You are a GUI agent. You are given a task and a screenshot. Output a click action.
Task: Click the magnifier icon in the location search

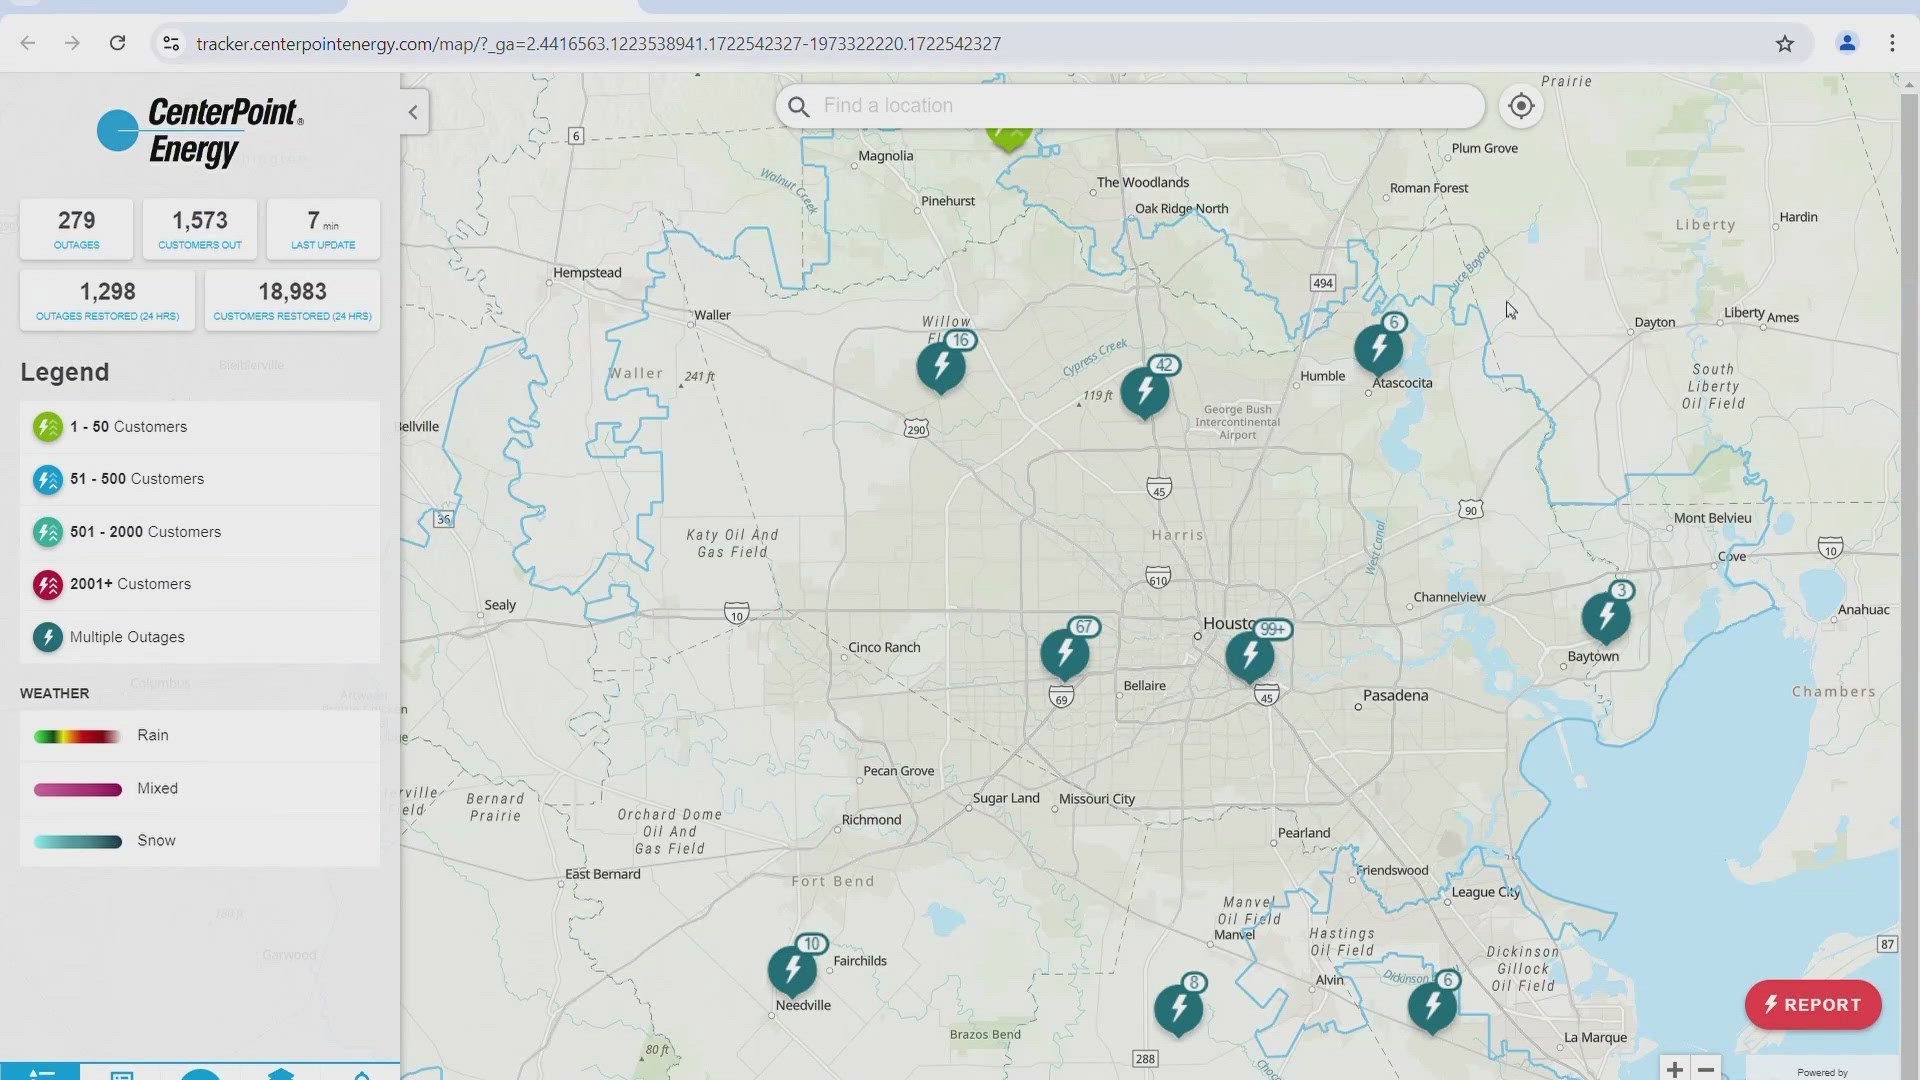798,106
